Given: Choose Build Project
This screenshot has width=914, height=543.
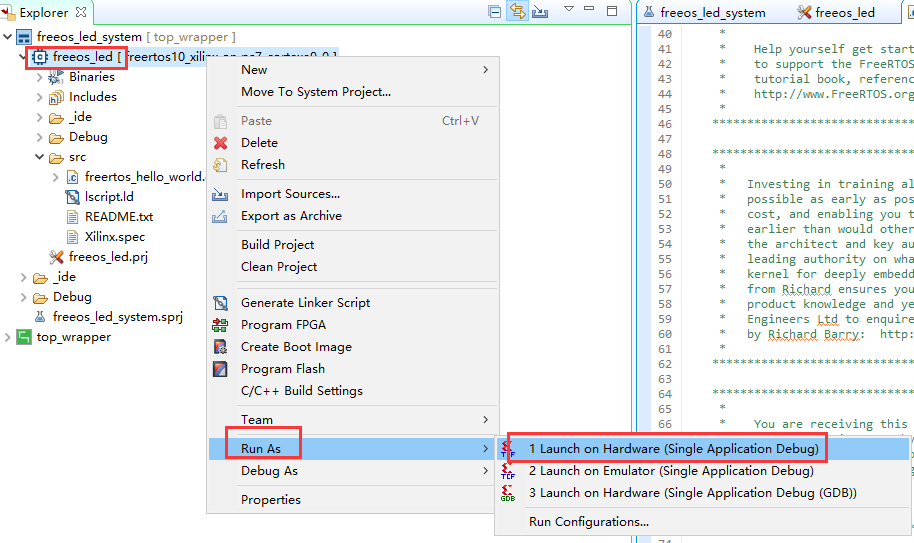Looking at the screenshot, I should [x=353, y=245].
